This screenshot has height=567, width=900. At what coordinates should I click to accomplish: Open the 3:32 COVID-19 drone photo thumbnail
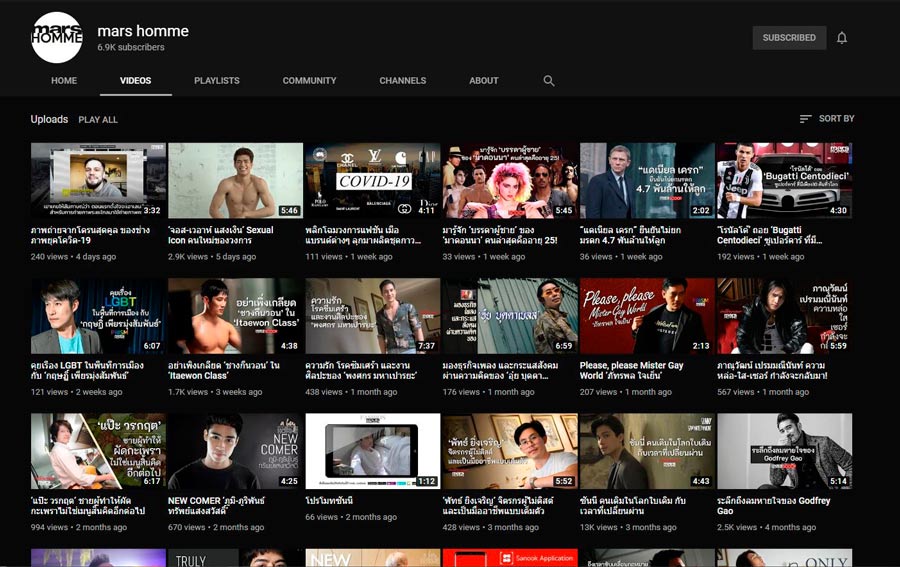(x=98, y=181)
